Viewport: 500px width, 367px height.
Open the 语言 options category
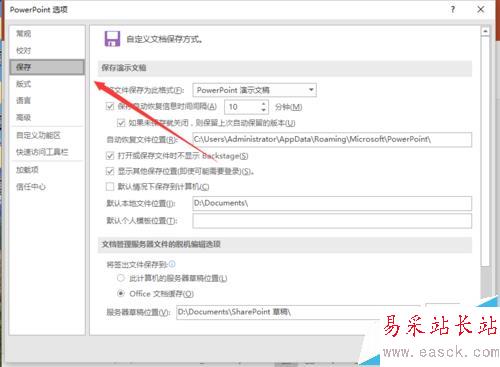coord(24,100)
